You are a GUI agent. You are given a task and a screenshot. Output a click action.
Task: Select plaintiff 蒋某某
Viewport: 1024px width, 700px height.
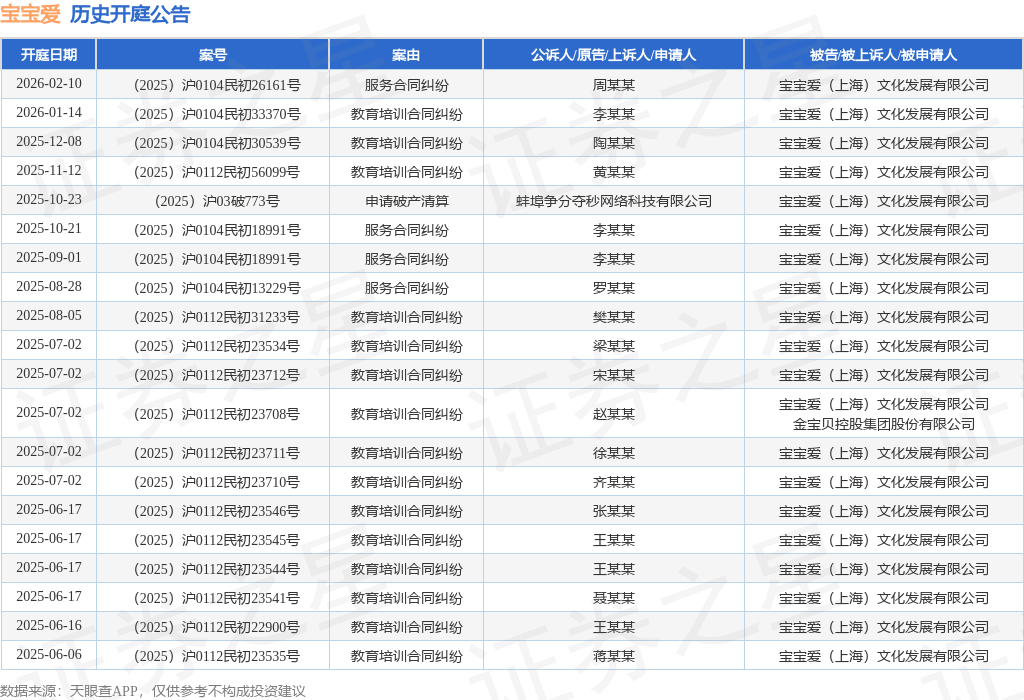click(x=614, y=656)
